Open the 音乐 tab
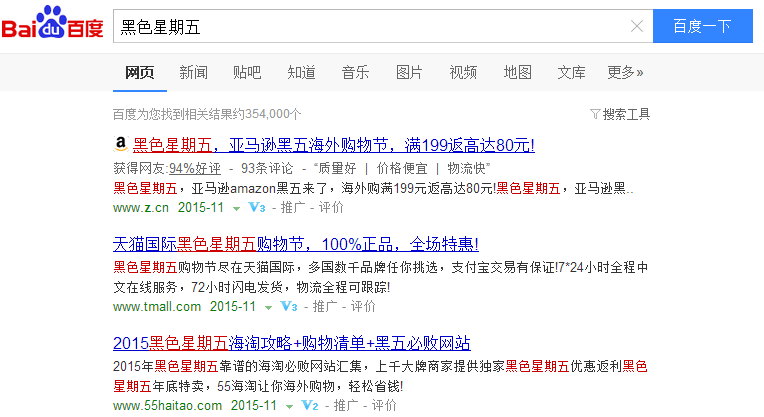 (355, 73)
